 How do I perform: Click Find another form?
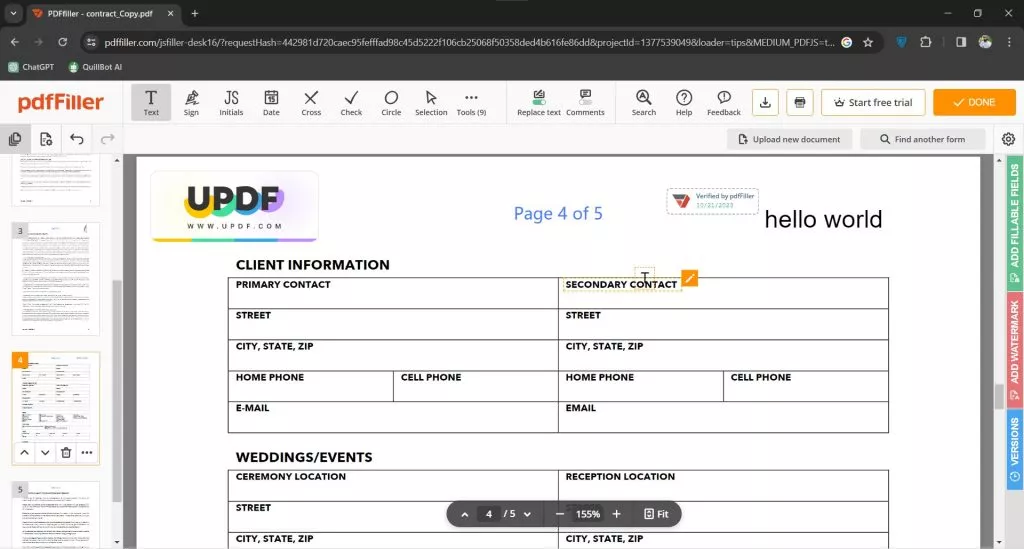click(922, 139)
